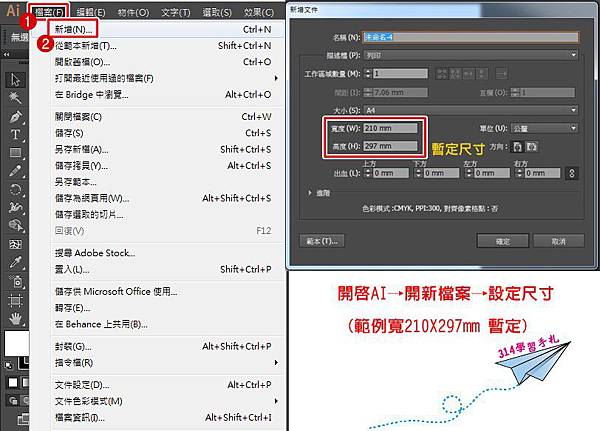Open the 編輯(E) menu
600x431 pixels.
point(91,12)
